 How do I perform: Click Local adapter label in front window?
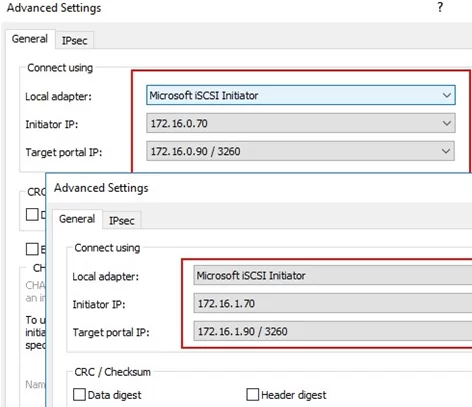click(105, 277)
